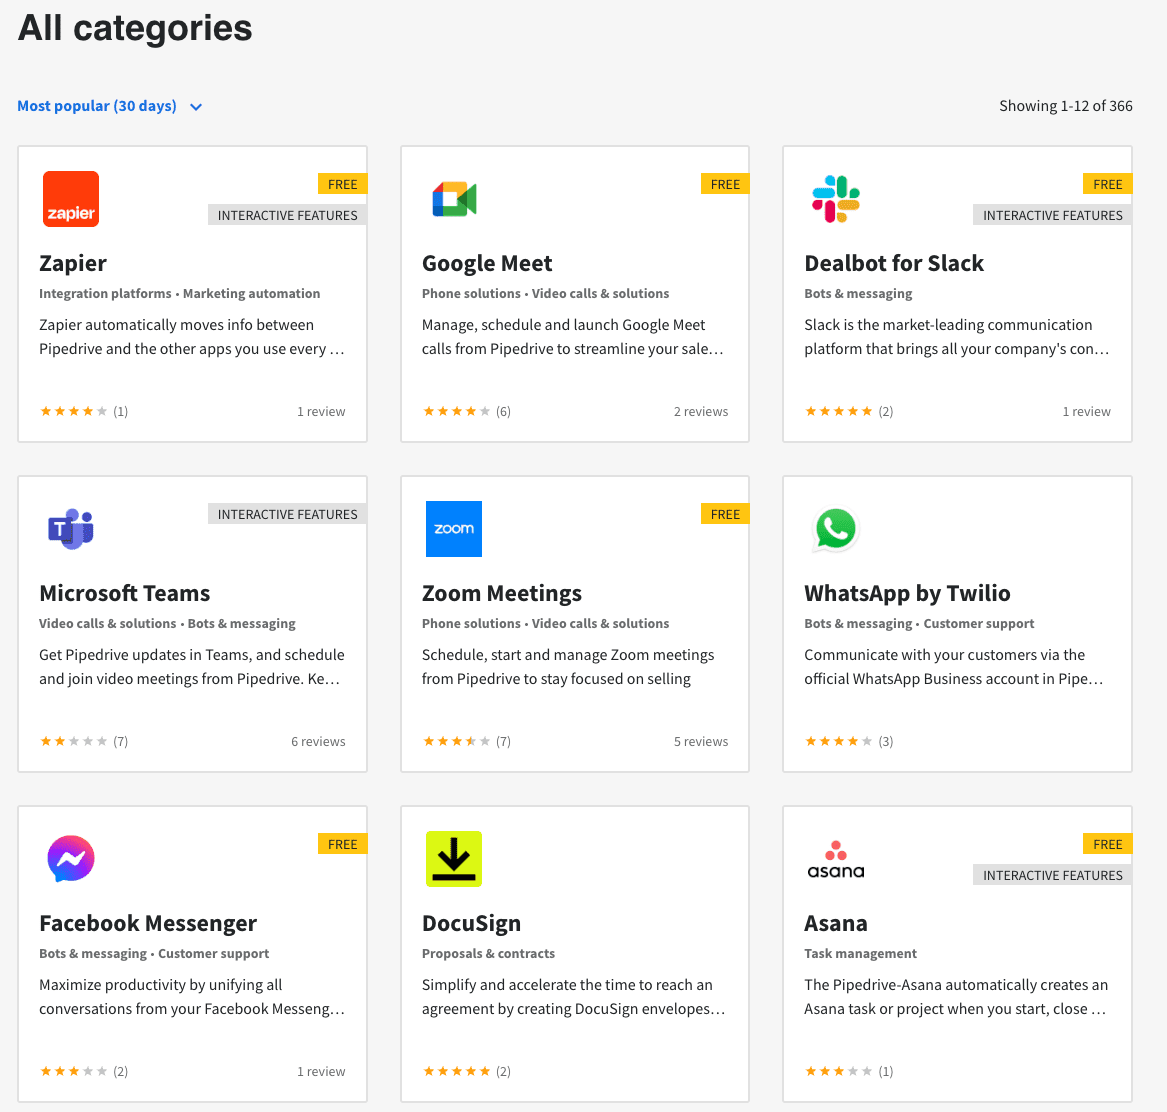Open the Zoom Meetings app title
Viewport: 1167px width, 1112px height.
click(x=502, y=593)
